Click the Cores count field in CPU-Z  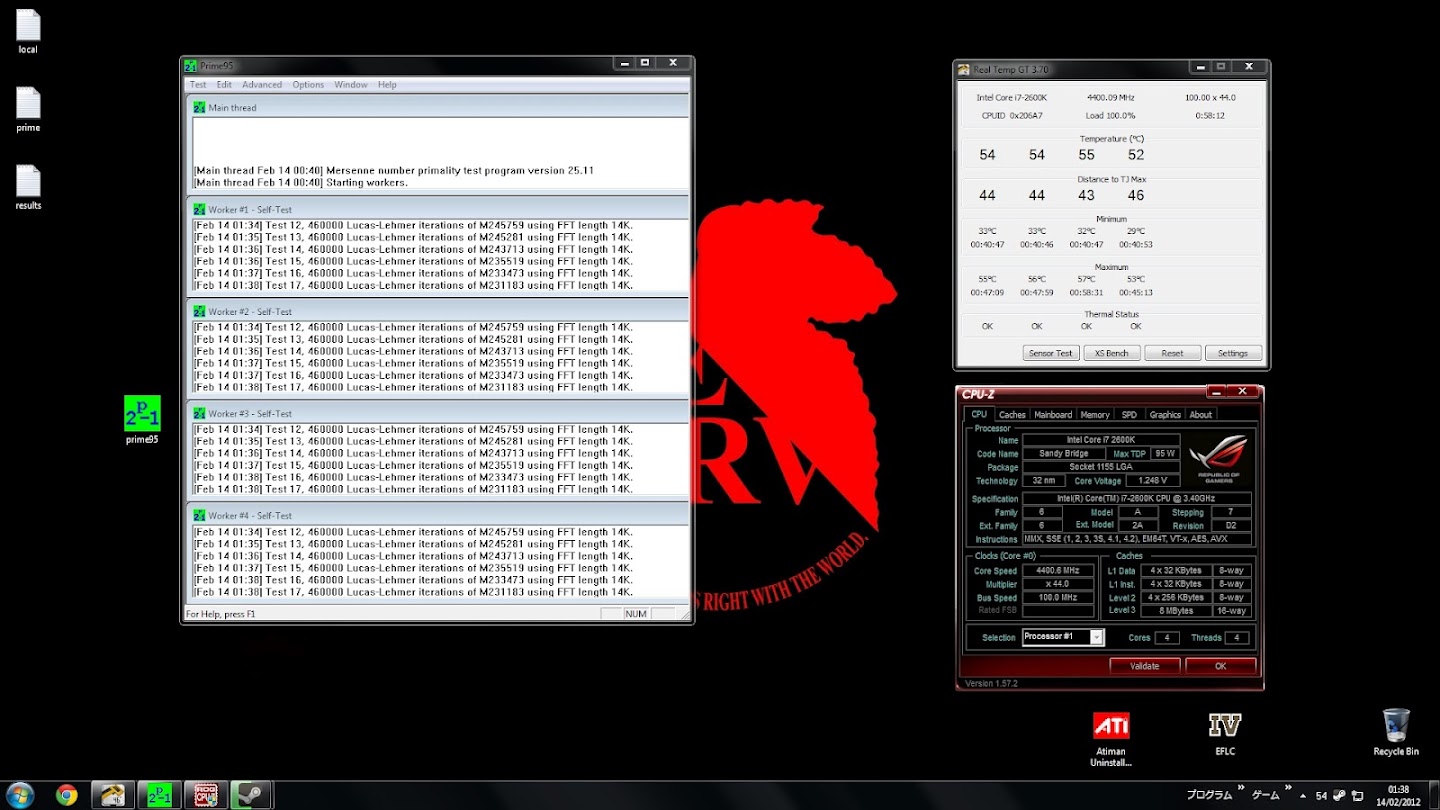click(1167, 638)
